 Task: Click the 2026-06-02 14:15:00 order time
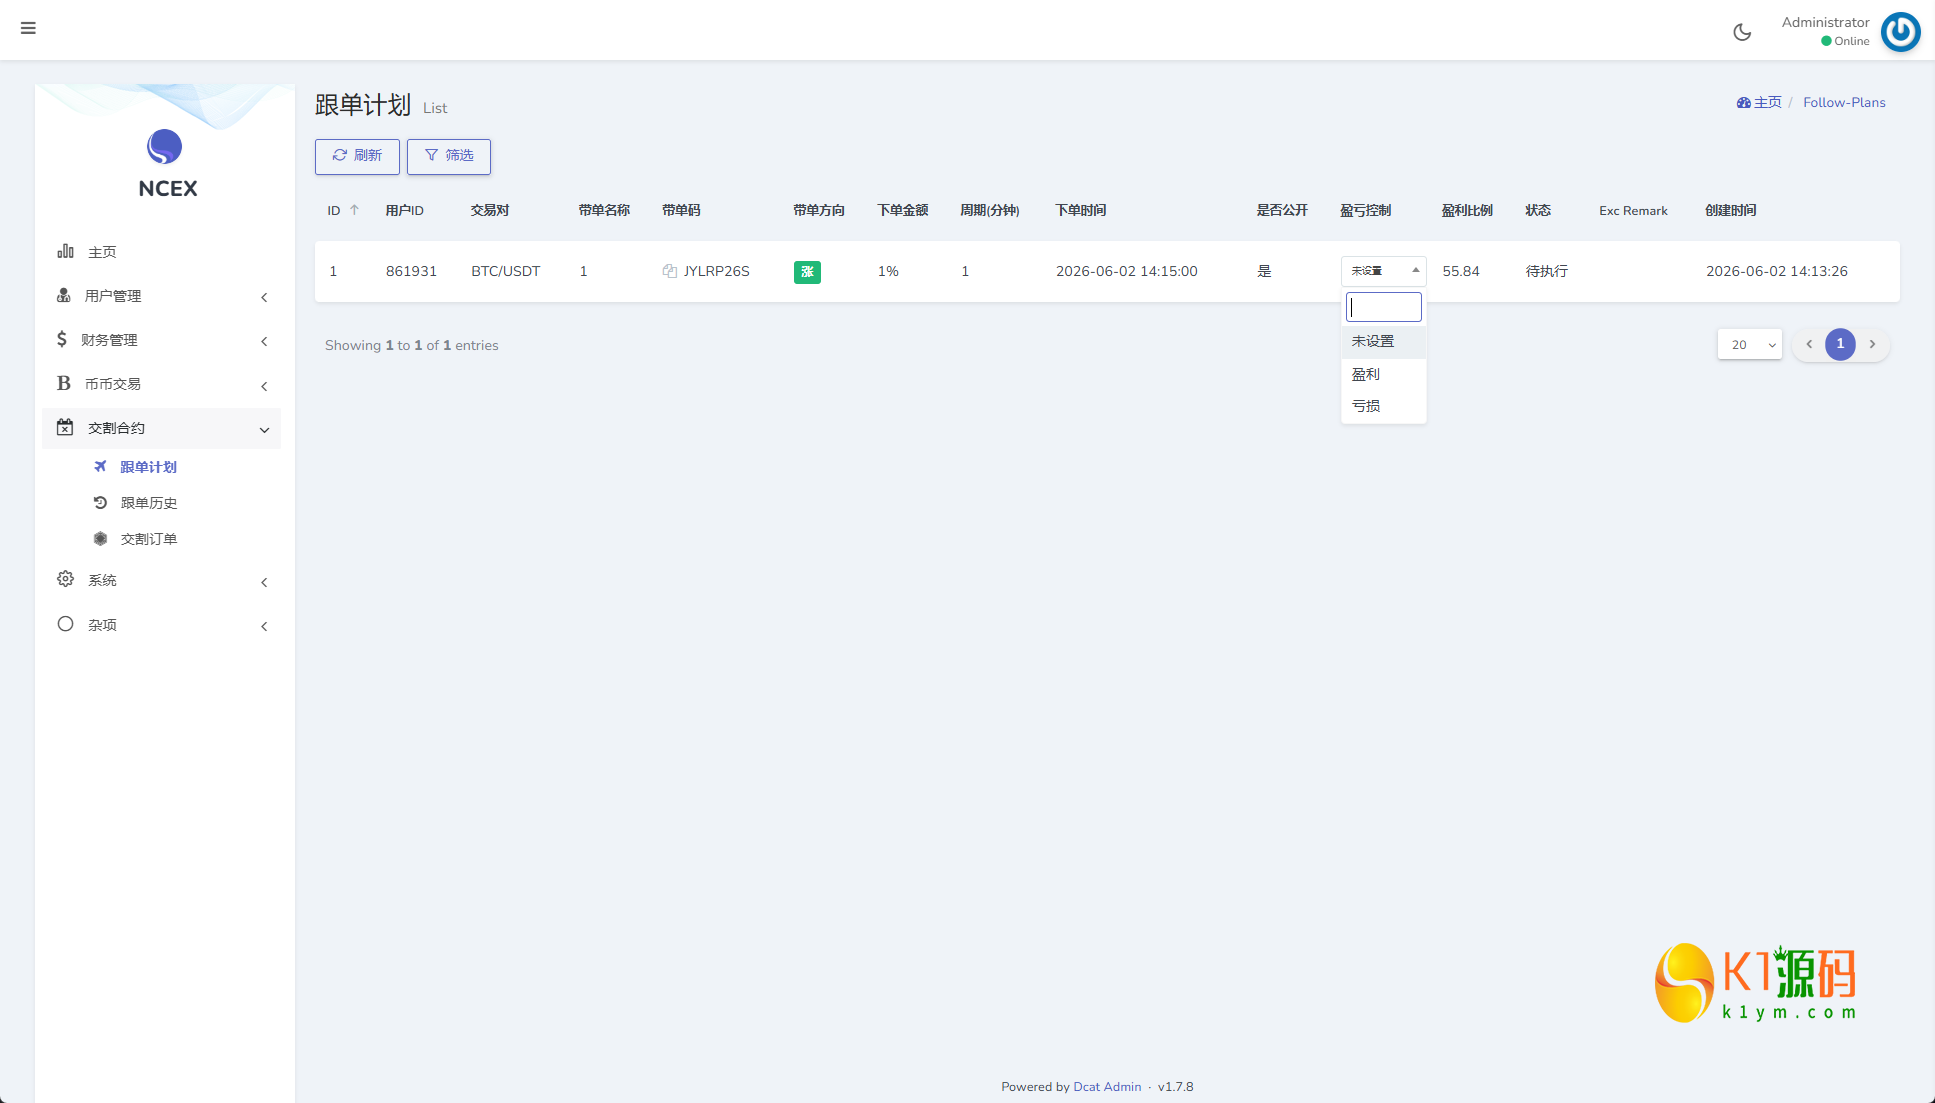(1126, 271)
